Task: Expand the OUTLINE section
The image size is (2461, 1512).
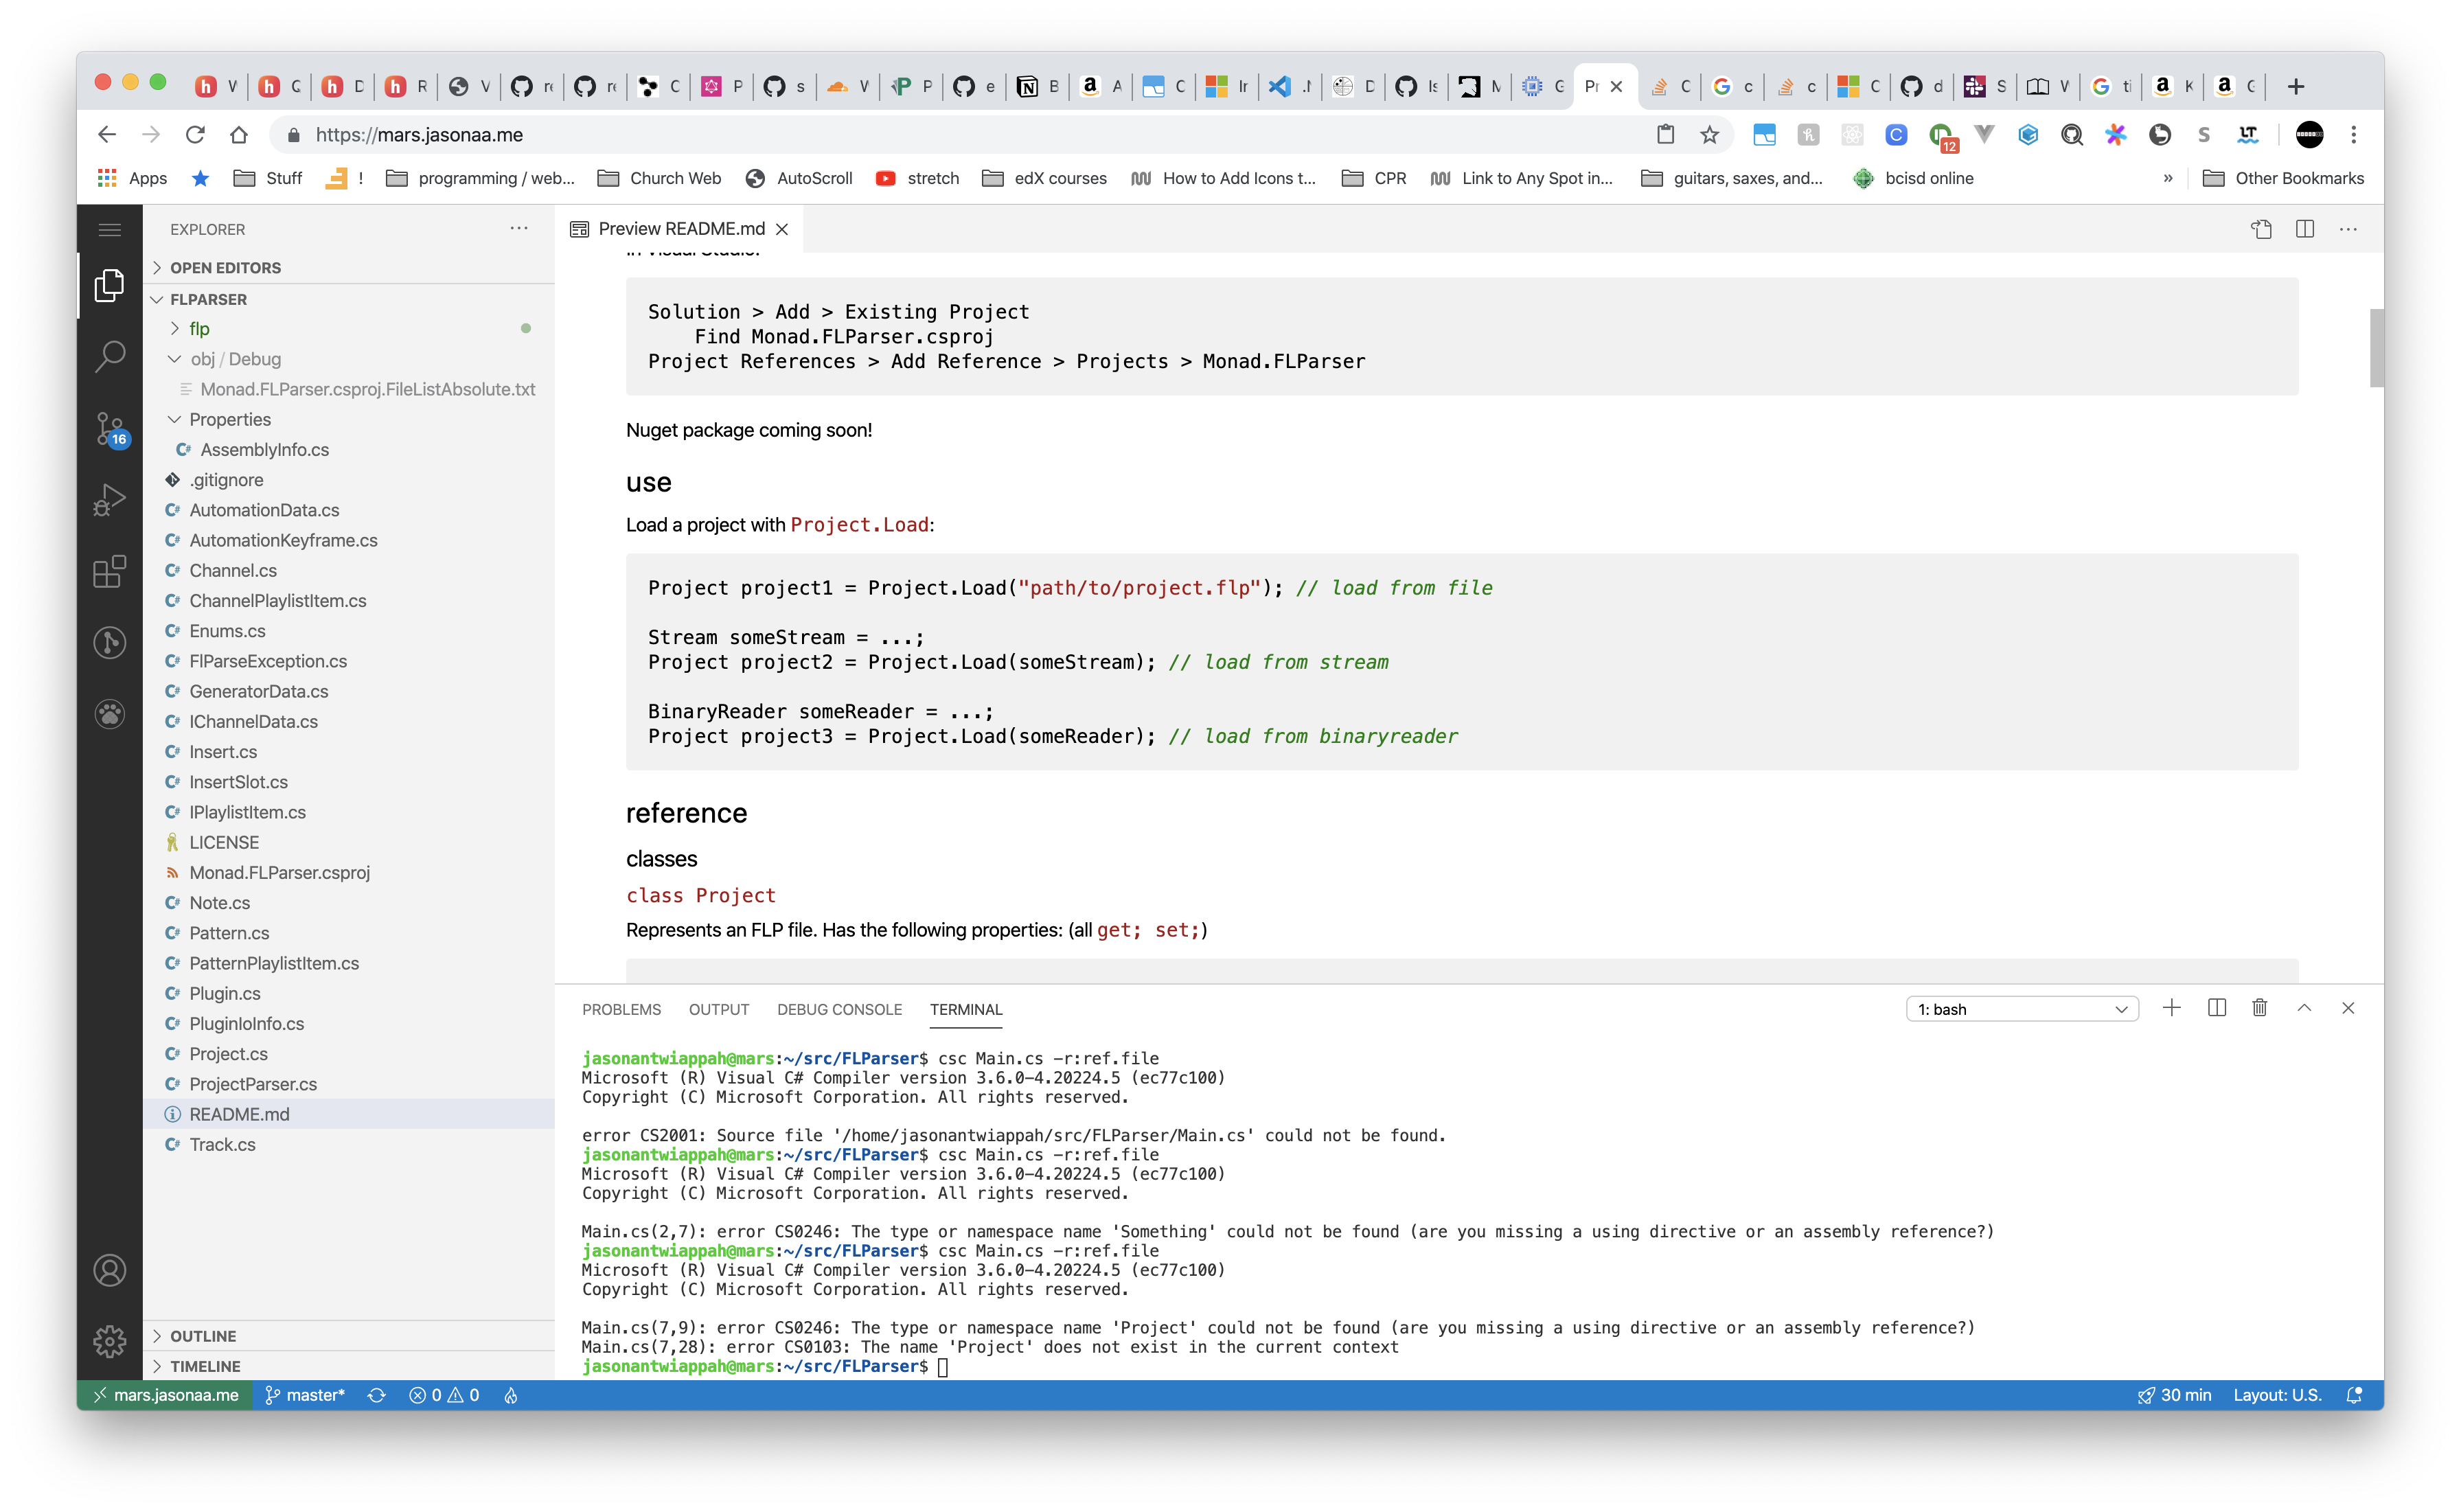Action: (348, 1335)
